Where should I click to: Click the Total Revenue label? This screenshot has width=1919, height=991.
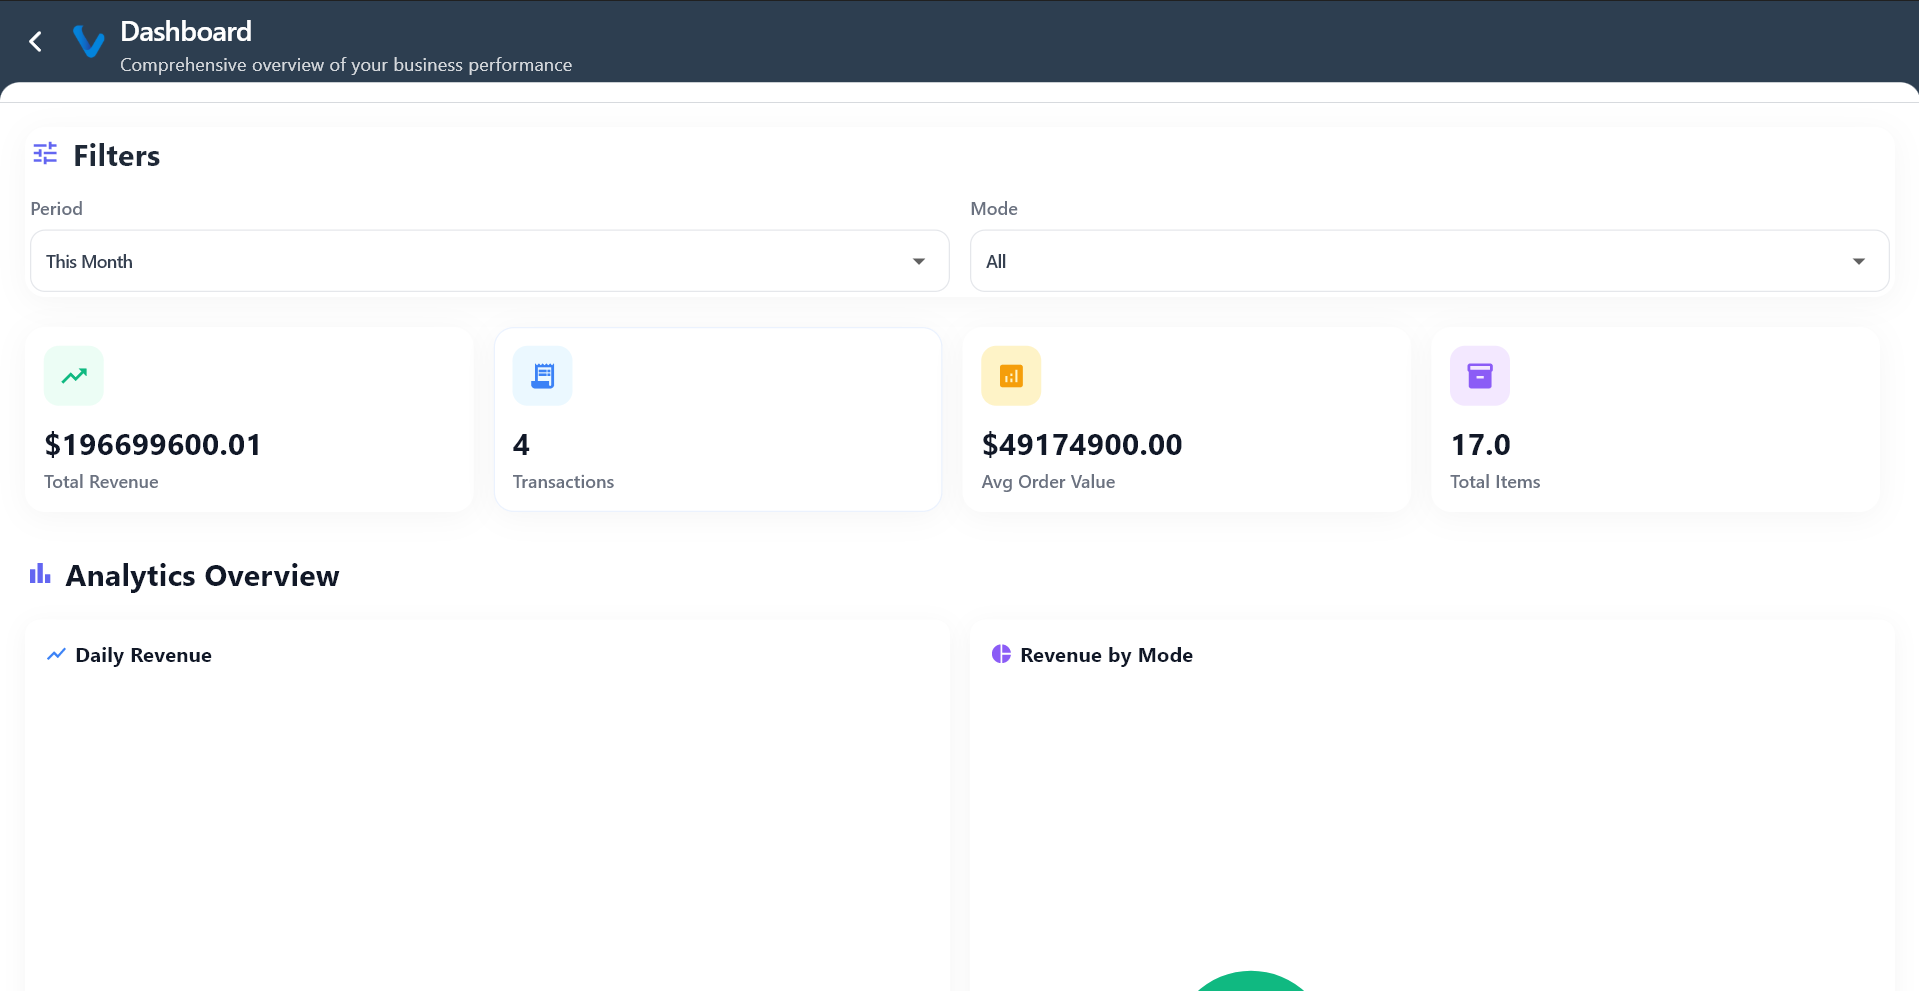click(x=101, y=482)
